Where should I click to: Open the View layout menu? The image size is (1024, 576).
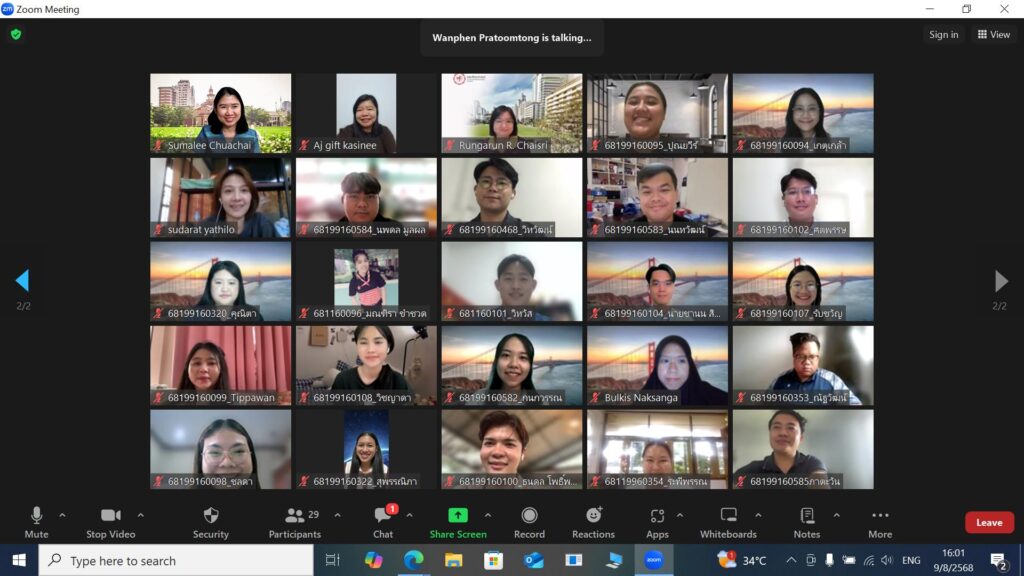click(994, 35)
